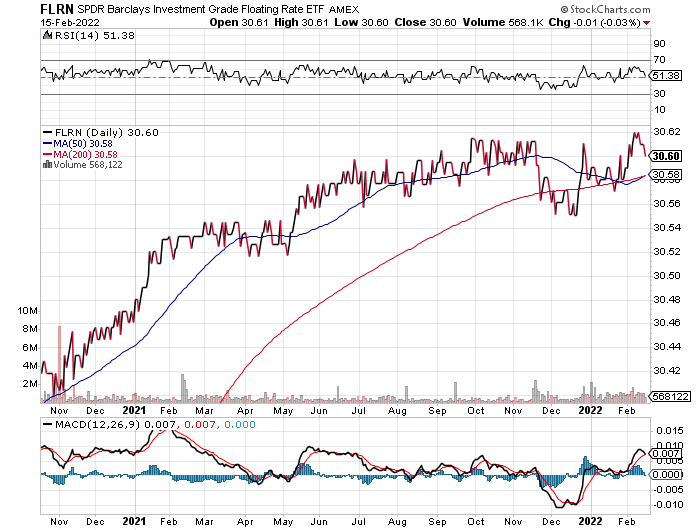The height and width of the screenshot is (530, 700).
Task: Click the red 0.007 MACD signal value
Action: click(x=200, y=425)
